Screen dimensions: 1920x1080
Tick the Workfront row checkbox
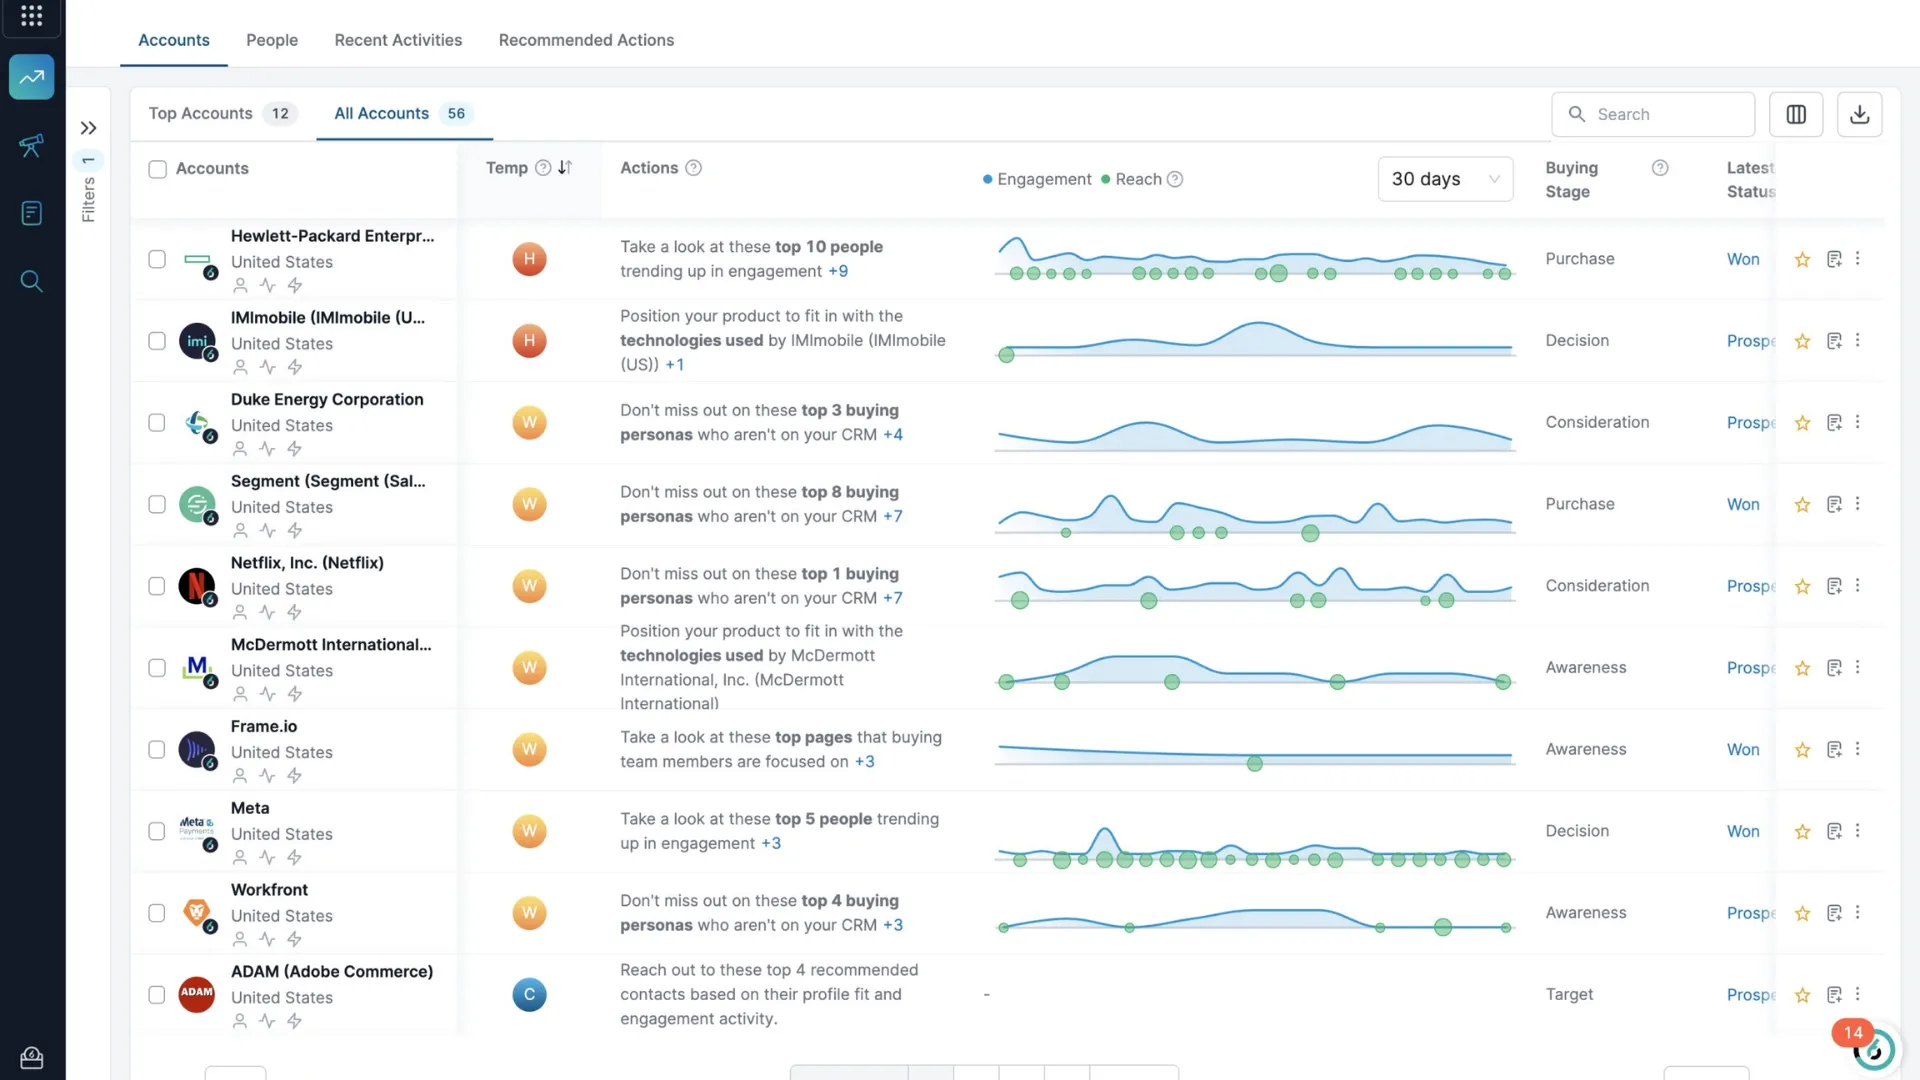point(157,913)
